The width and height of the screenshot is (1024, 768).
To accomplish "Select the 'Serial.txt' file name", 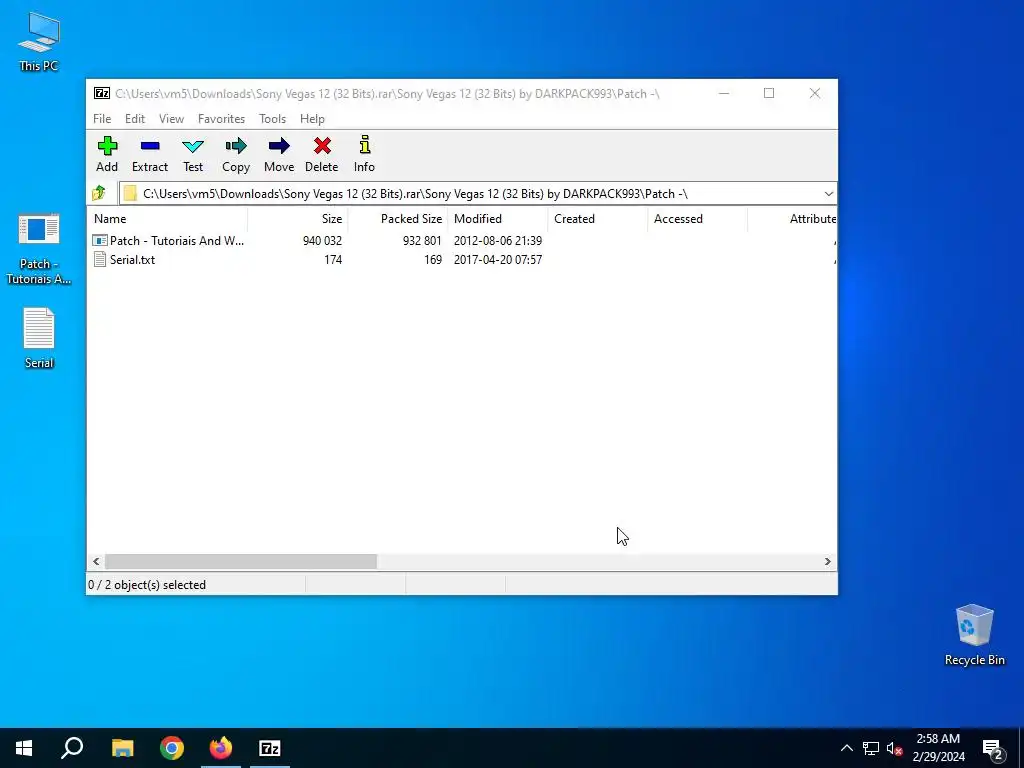I will (x=133, y=259).
